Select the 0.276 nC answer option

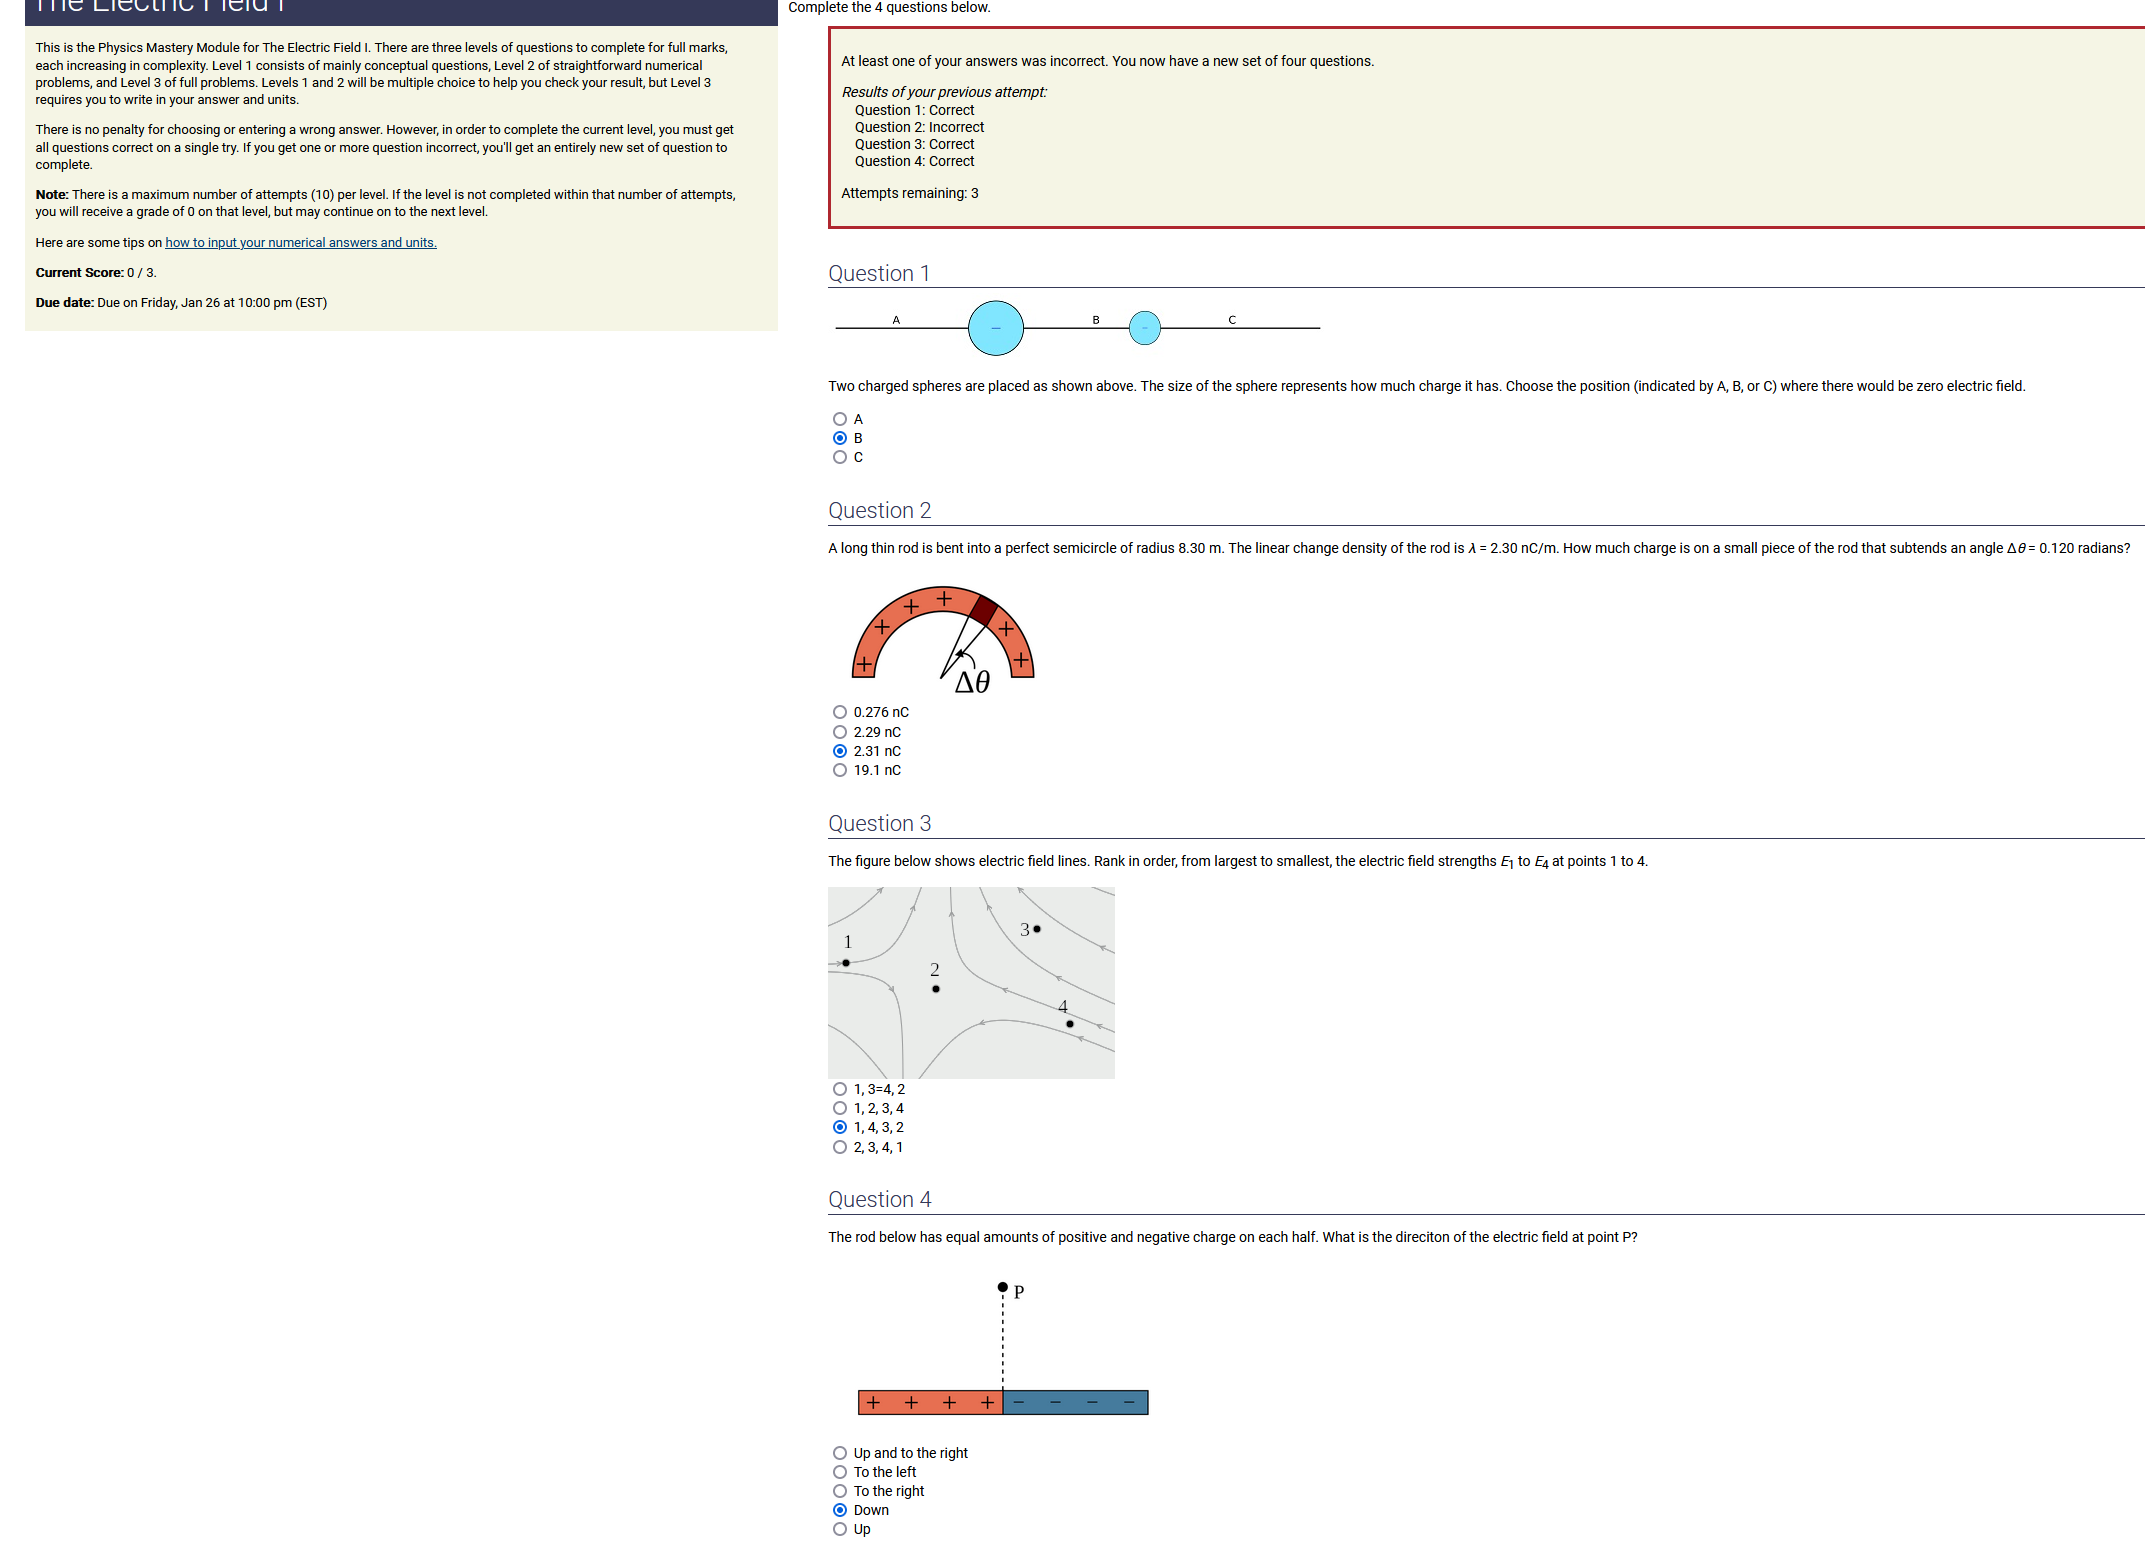pyautogui.click(x=840, y=712)
